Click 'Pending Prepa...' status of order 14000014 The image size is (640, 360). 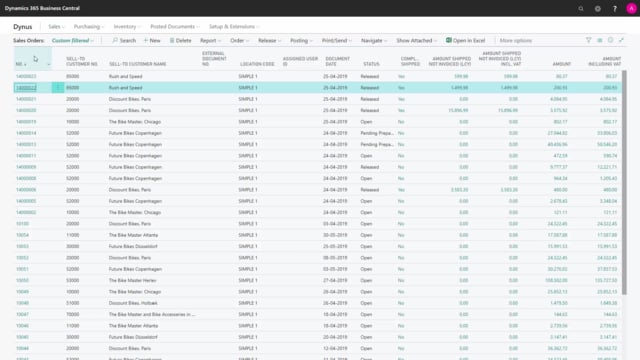point(377,133)
